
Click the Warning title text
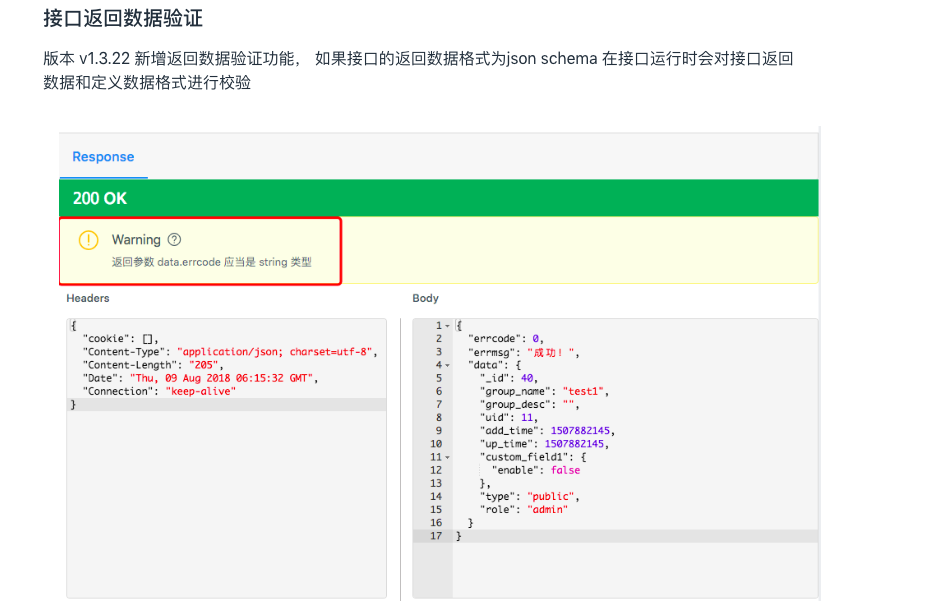pyautogui.click(x=136, y=239)
